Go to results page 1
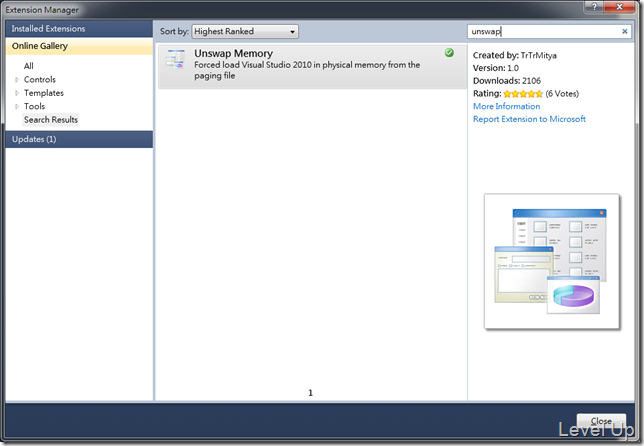Image resolution: width=644 pixels, height=446 pixels. [310, 393]
